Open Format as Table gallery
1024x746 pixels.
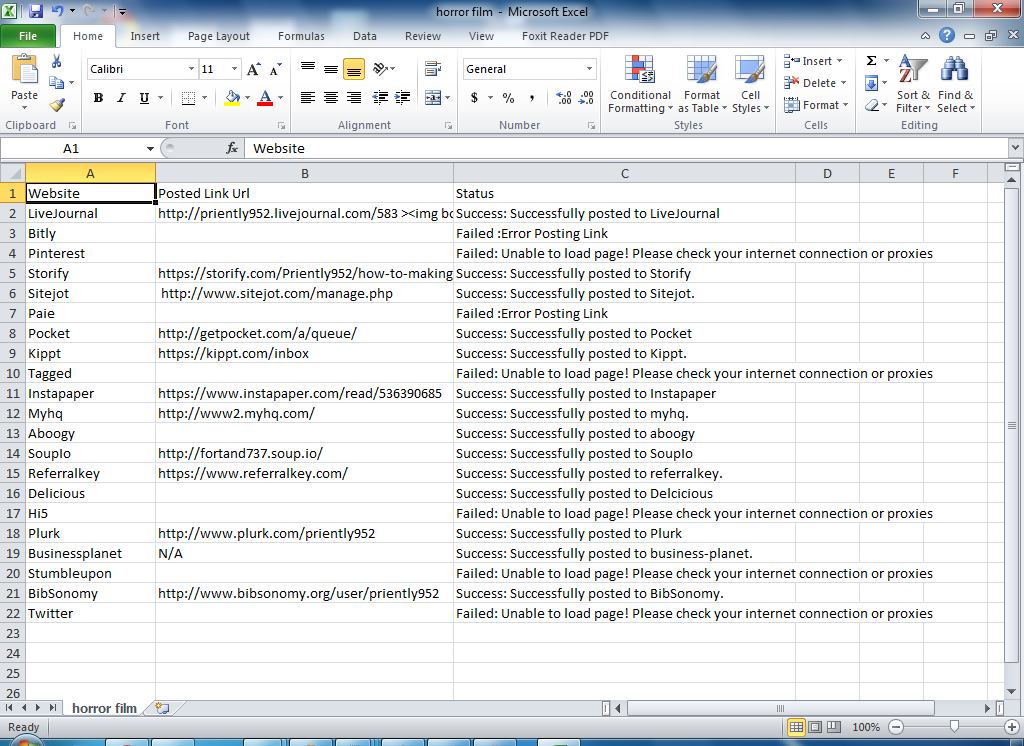point(702,84)
